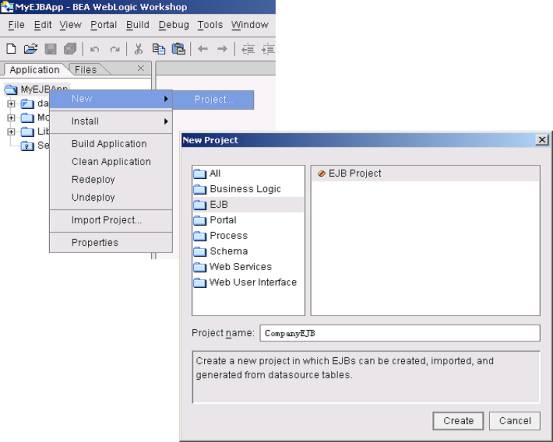Viewport: 553px width, 442px height.
Task: Focus the Project name text field
Action: (400, 333)
